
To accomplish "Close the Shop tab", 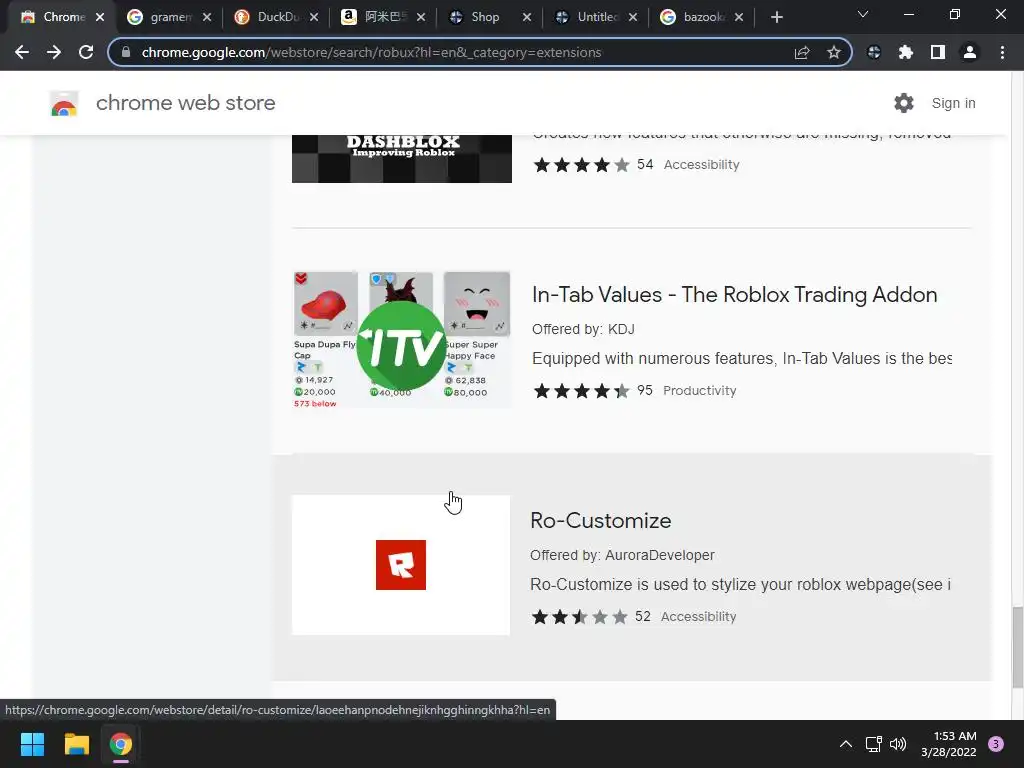I will (x=527, y=18).
